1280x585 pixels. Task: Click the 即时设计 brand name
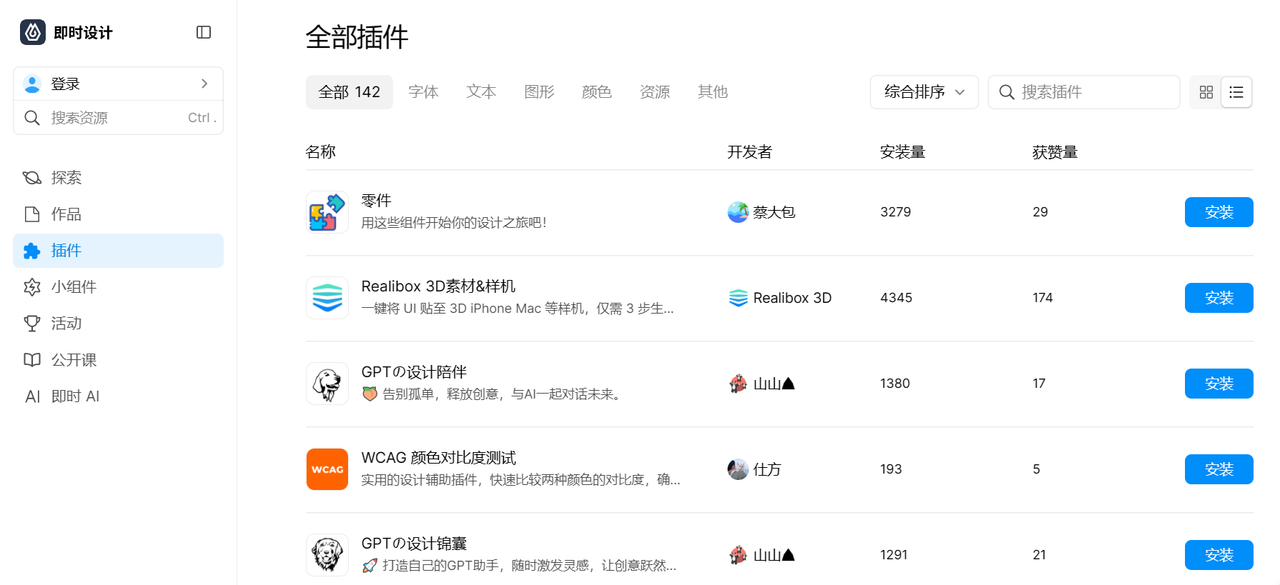(x=83, y=33)
